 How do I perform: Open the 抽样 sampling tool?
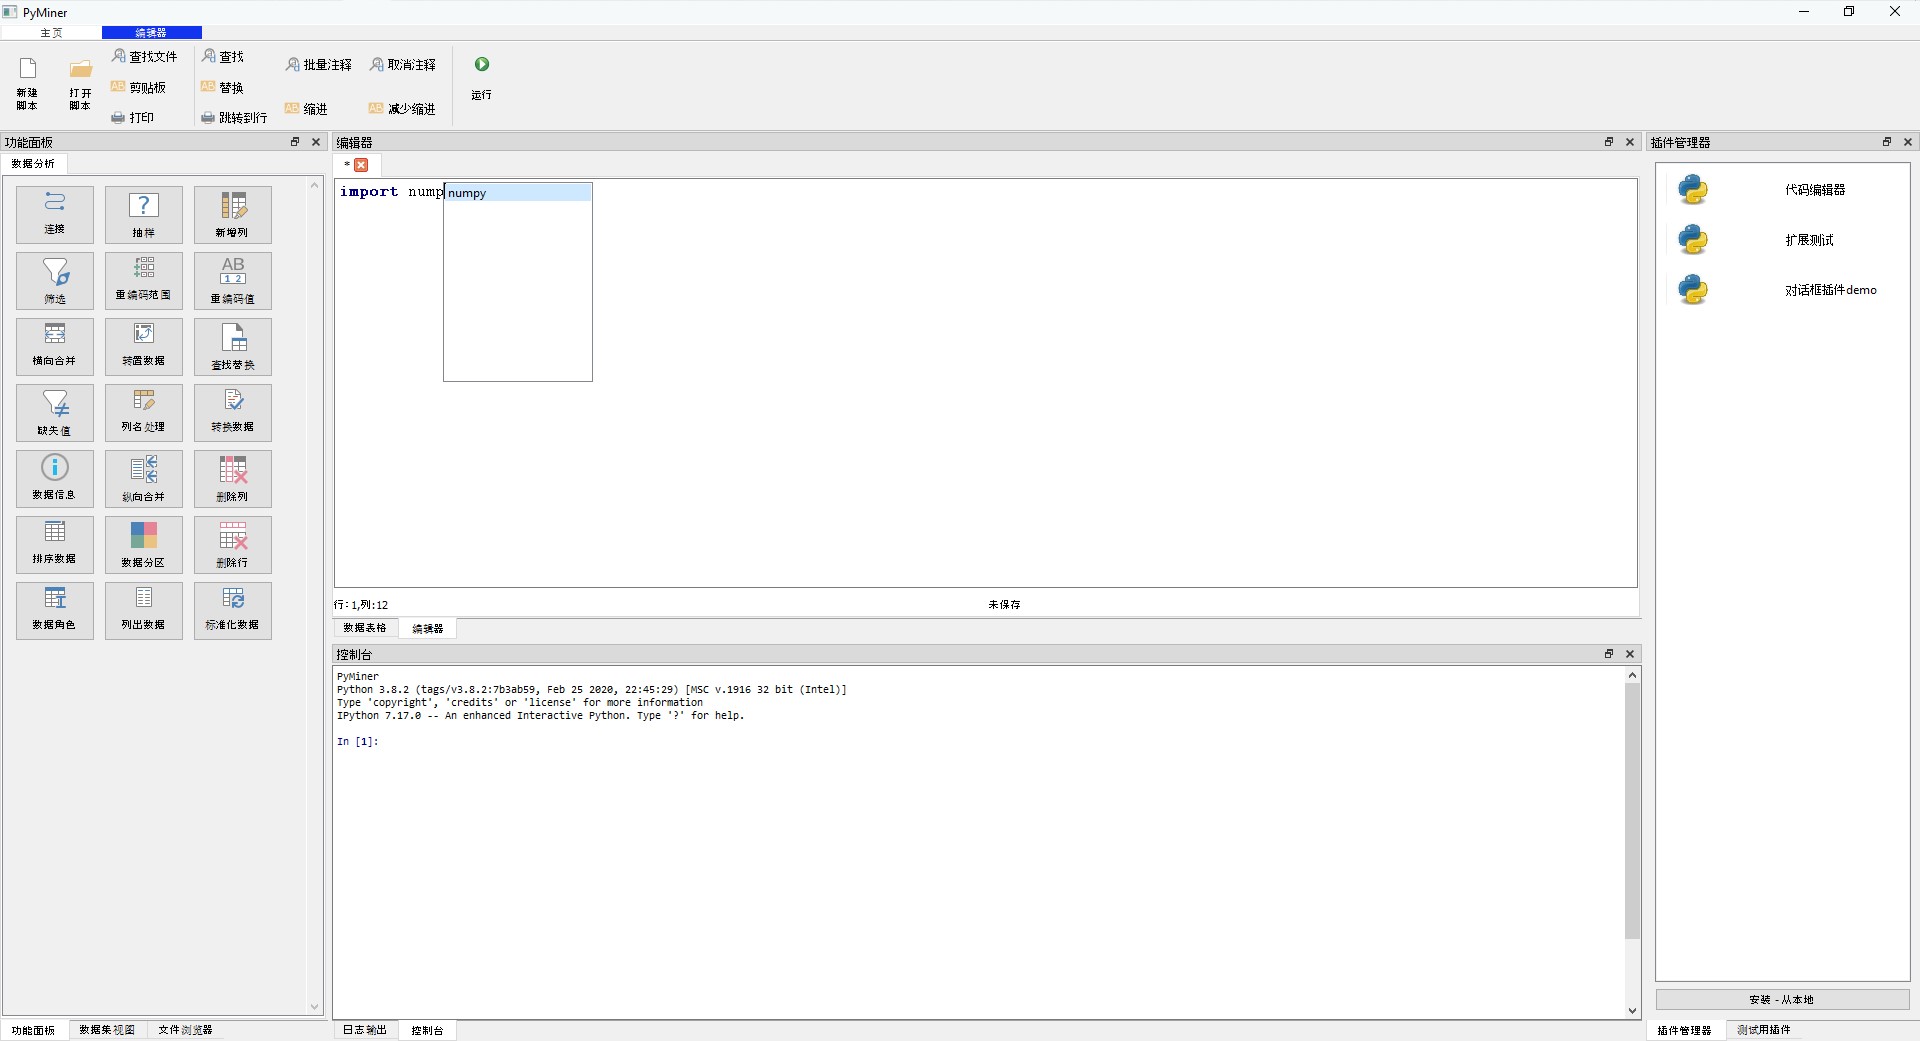click(x=144, y=214)
